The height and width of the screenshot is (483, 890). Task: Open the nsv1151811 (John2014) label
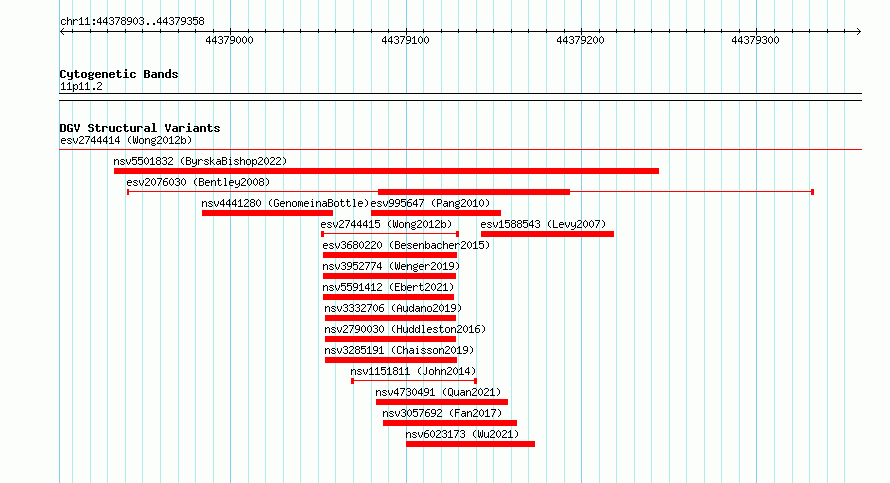tap(413, 371)
